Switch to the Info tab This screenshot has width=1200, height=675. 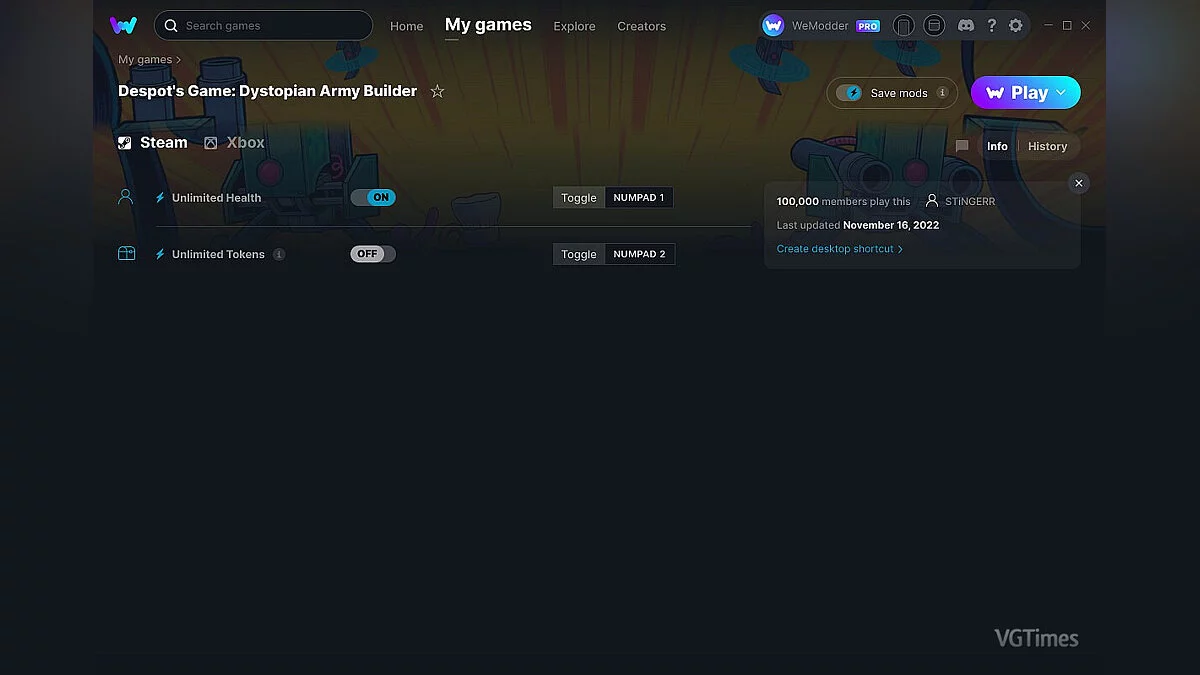pyautogui.click(x=997, y=146)
